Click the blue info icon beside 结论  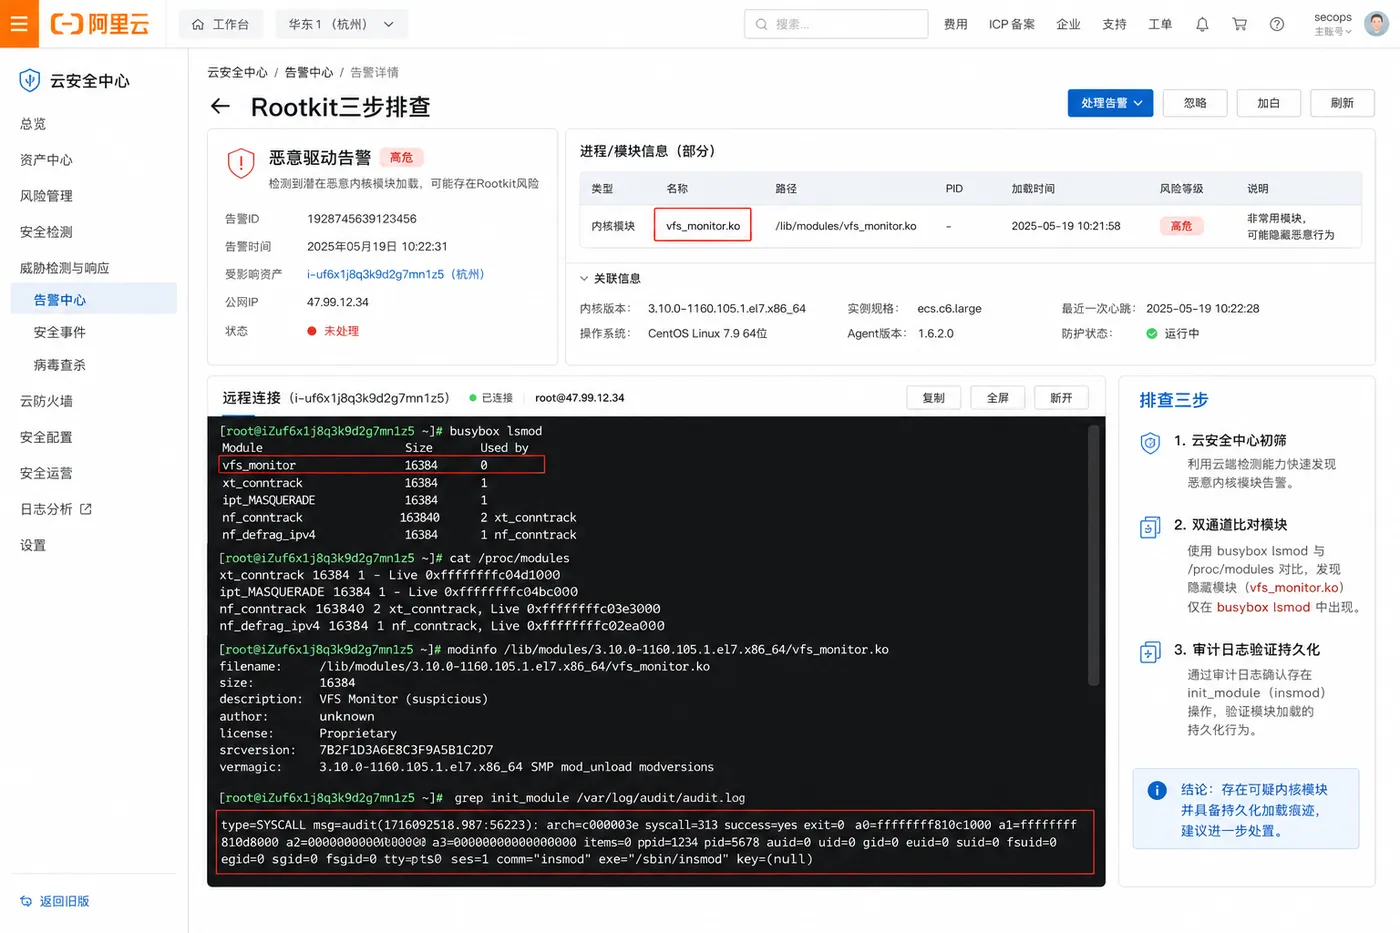click(1157, 790)
